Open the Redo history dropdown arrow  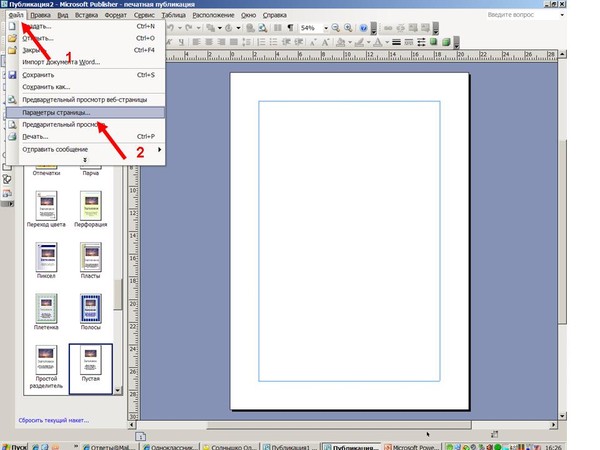(198, 28)
